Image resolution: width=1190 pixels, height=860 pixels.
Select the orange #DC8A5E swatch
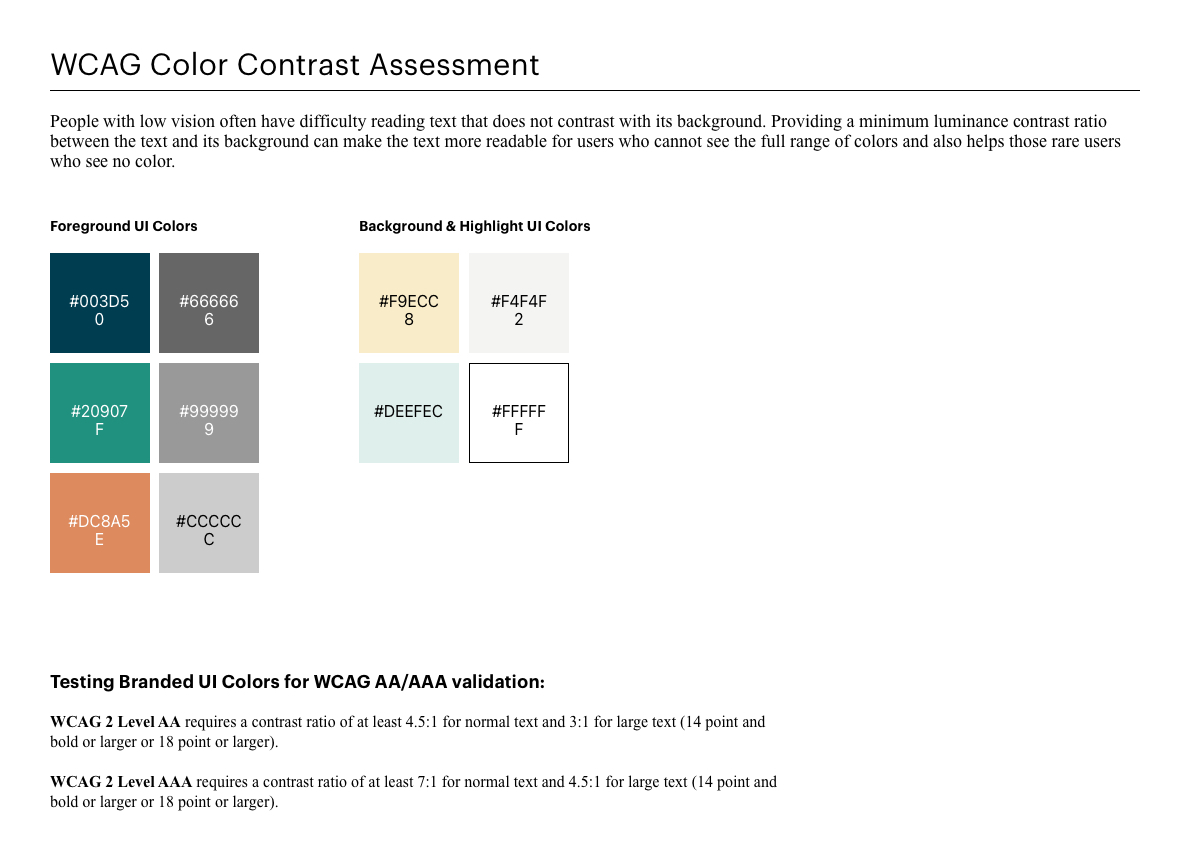point(99,523)
